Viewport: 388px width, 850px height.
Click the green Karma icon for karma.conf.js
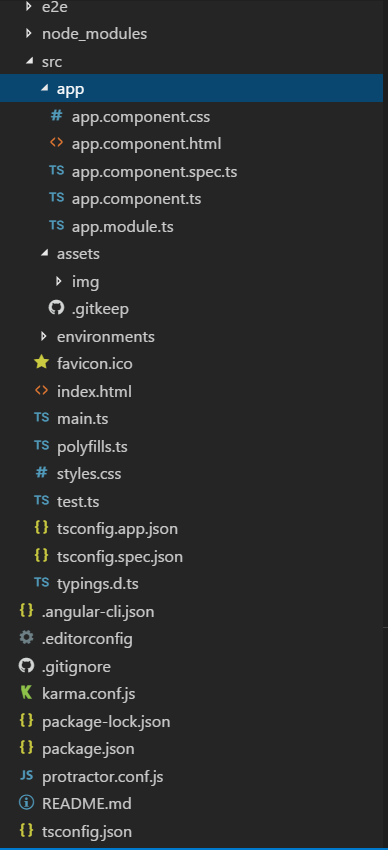[26, 693]
